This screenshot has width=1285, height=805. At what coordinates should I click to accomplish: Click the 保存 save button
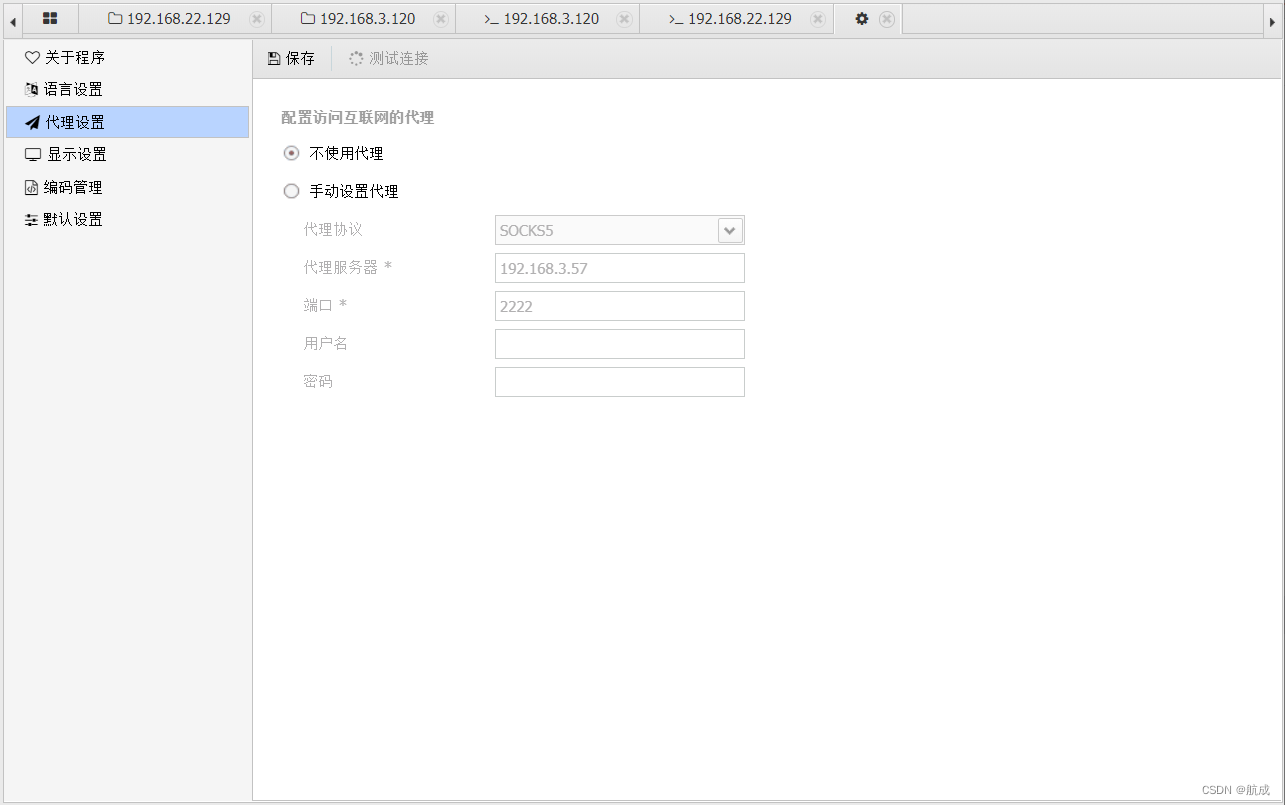291,59
